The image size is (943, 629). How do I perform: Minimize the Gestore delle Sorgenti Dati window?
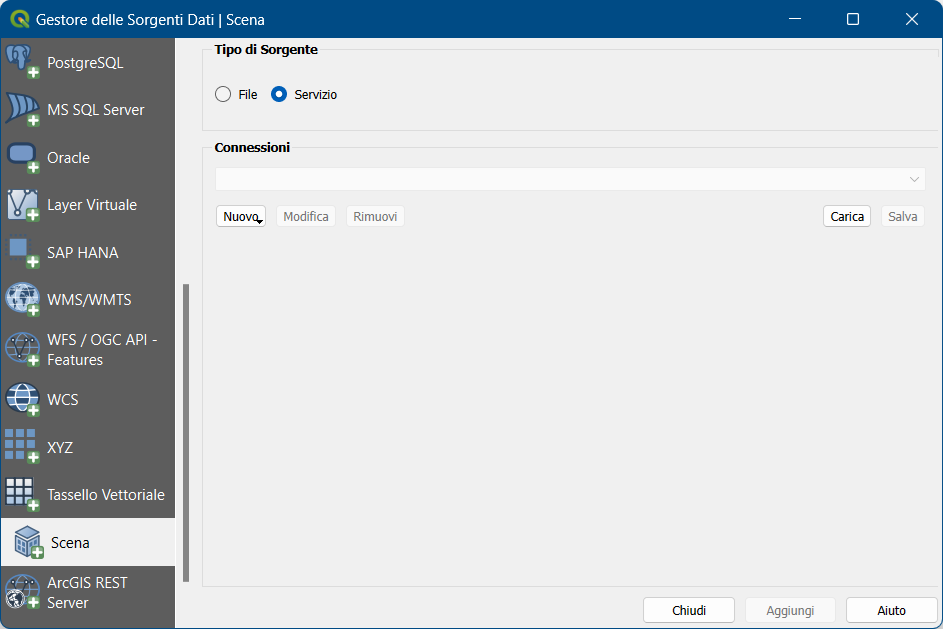click(x=795, y=19)
